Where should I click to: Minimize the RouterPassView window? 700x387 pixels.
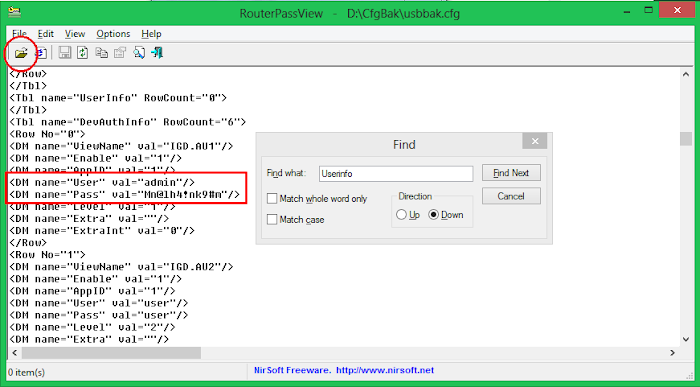627,11
